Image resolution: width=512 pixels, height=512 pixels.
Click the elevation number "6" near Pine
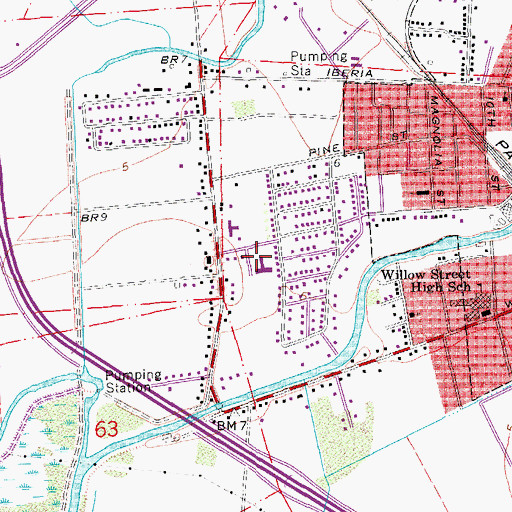coord(337,163)
